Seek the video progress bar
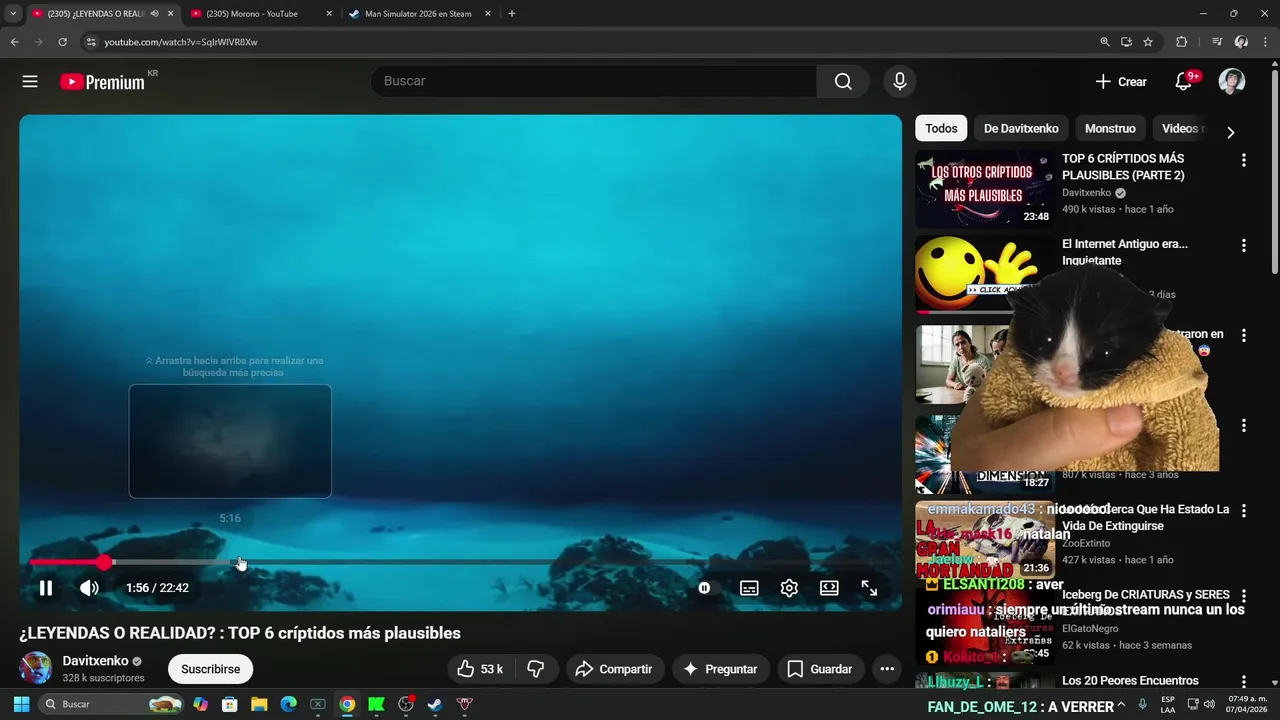 click(460, 562)
